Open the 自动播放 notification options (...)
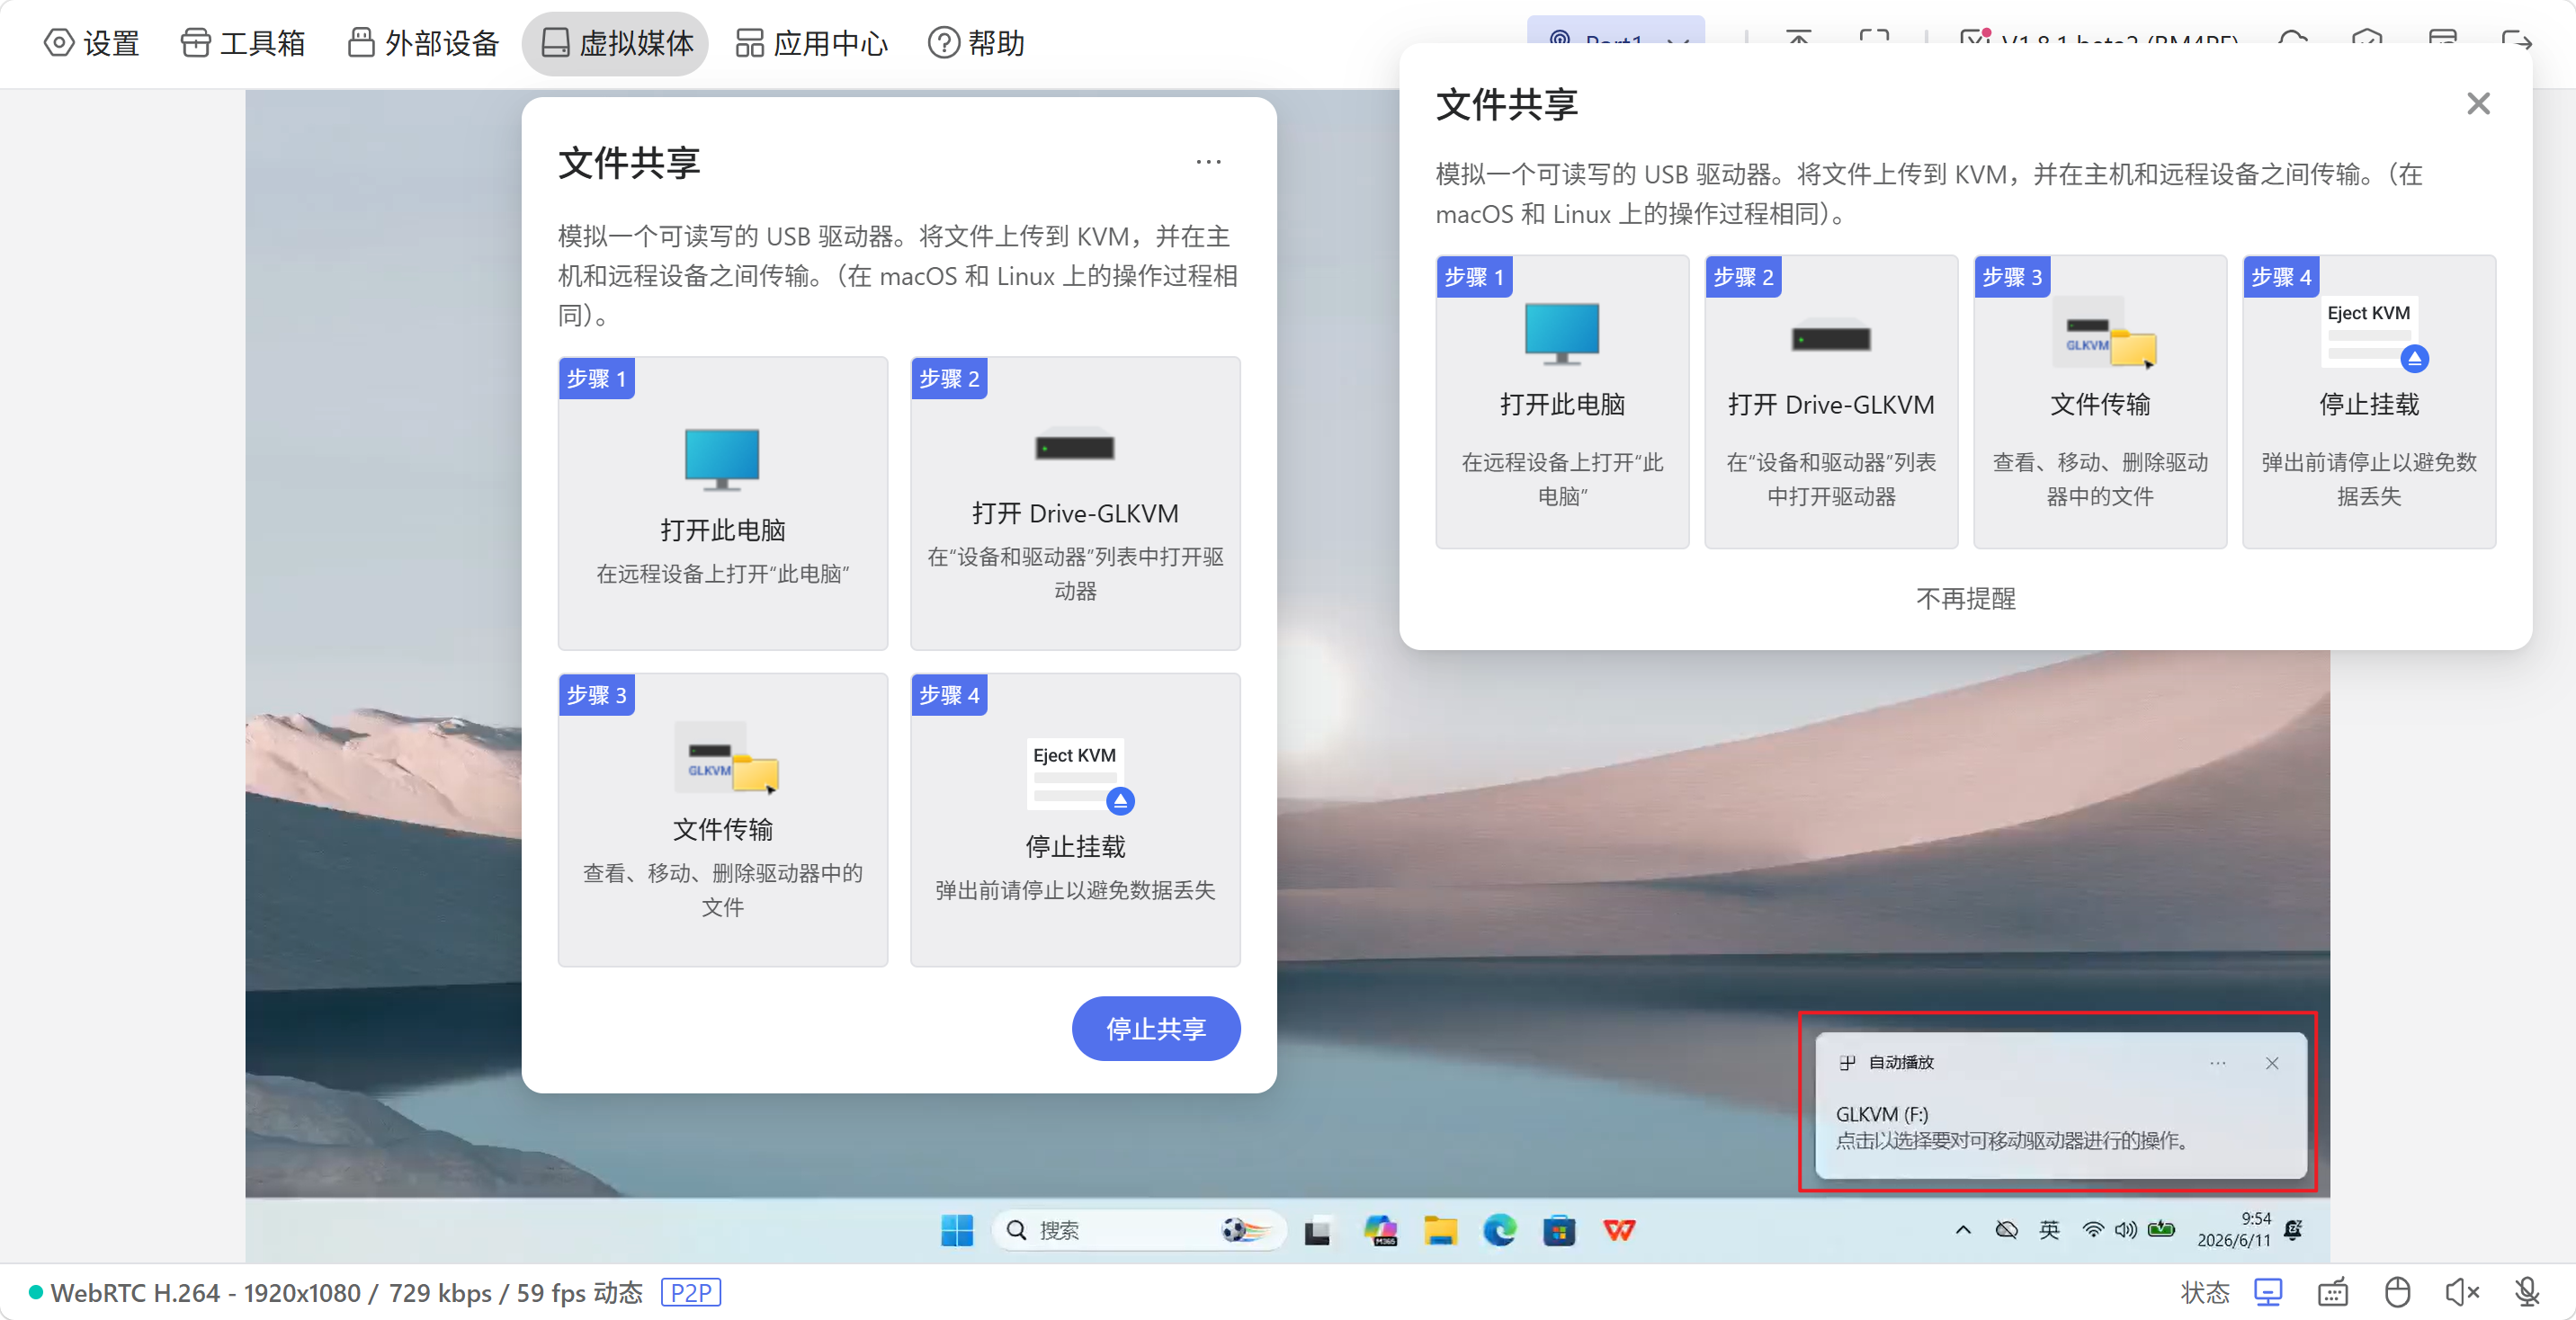The height and width of the screenshot is (1320, 2576). (x=2218, y=1062)
